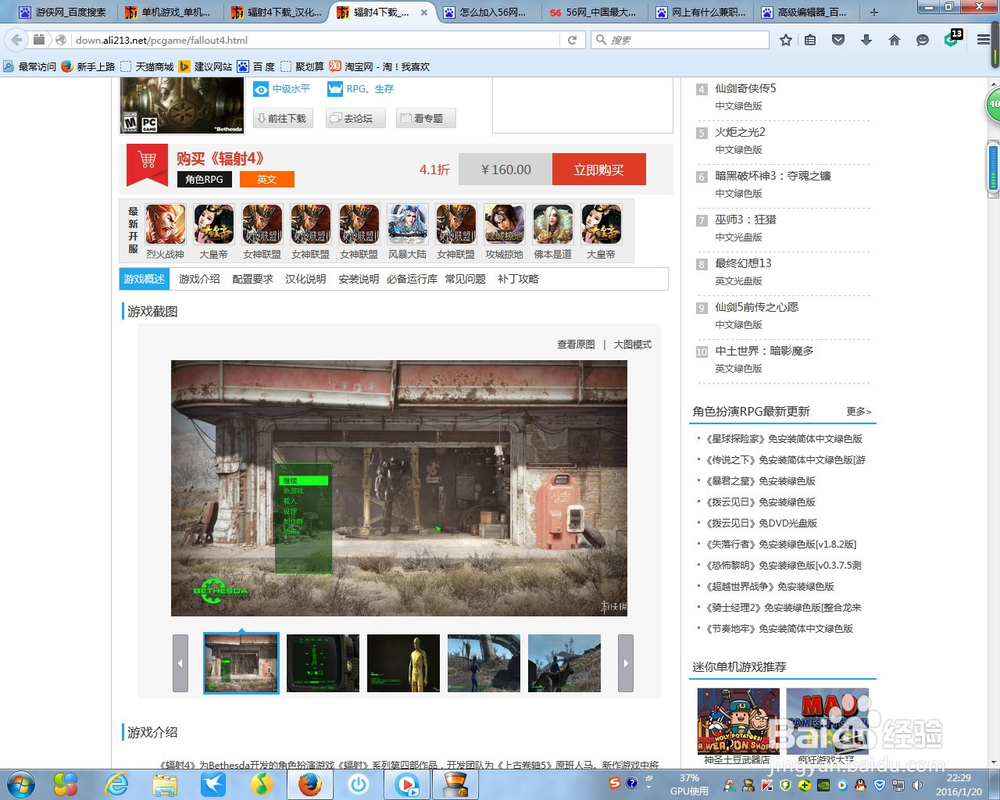Switch to 大图模式 view
1000x800 pixels.
pyautogui.click(x=633, y=344)
